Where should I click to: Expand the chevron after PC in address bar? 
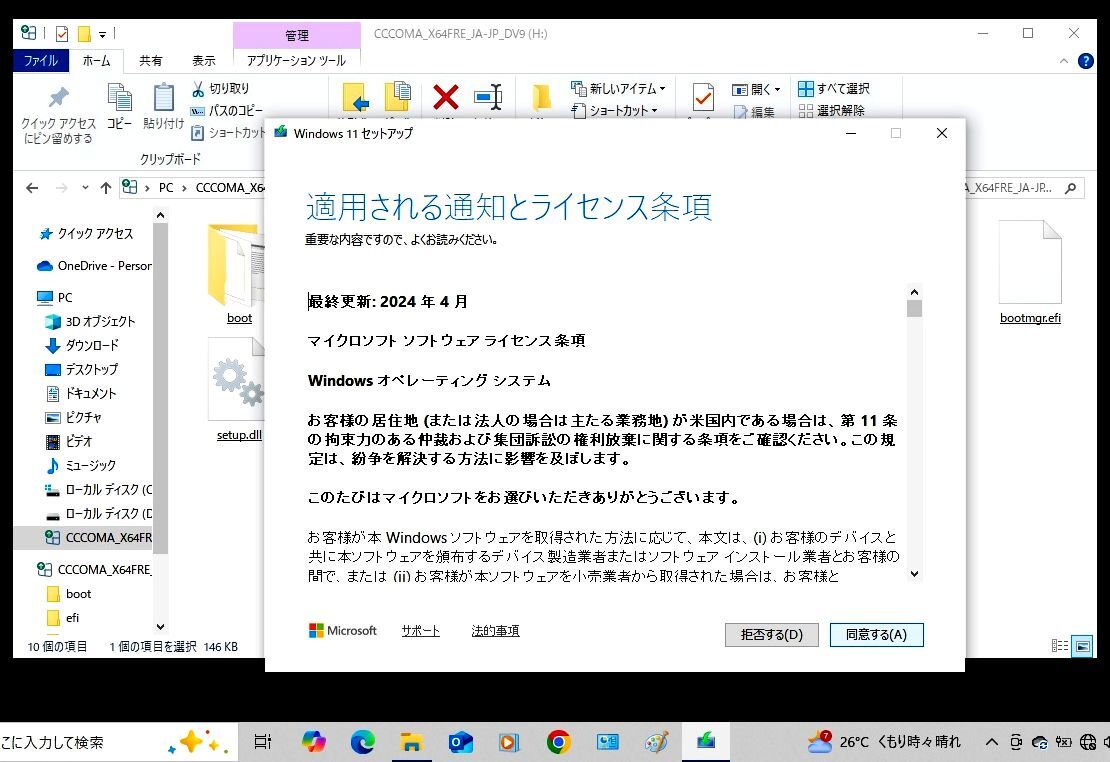click(184, 188)
